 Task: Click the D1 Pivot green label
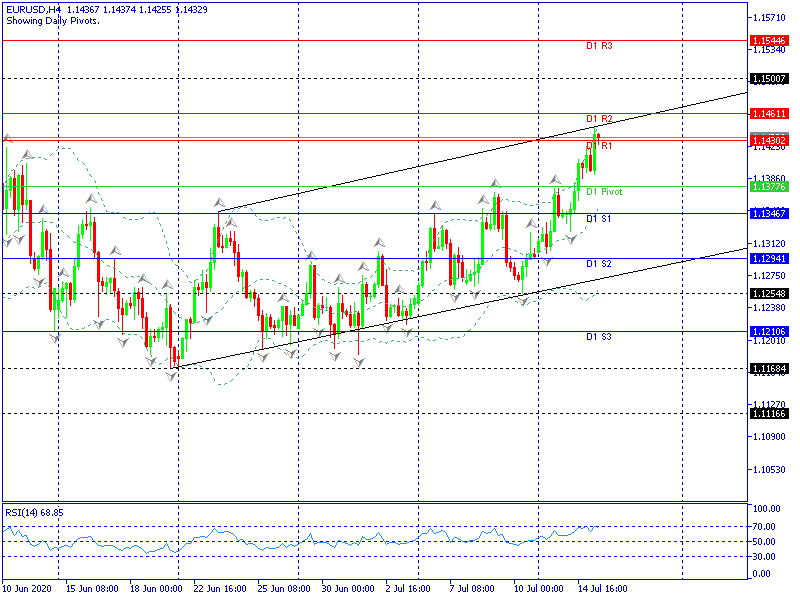click(x=604, y=191)
